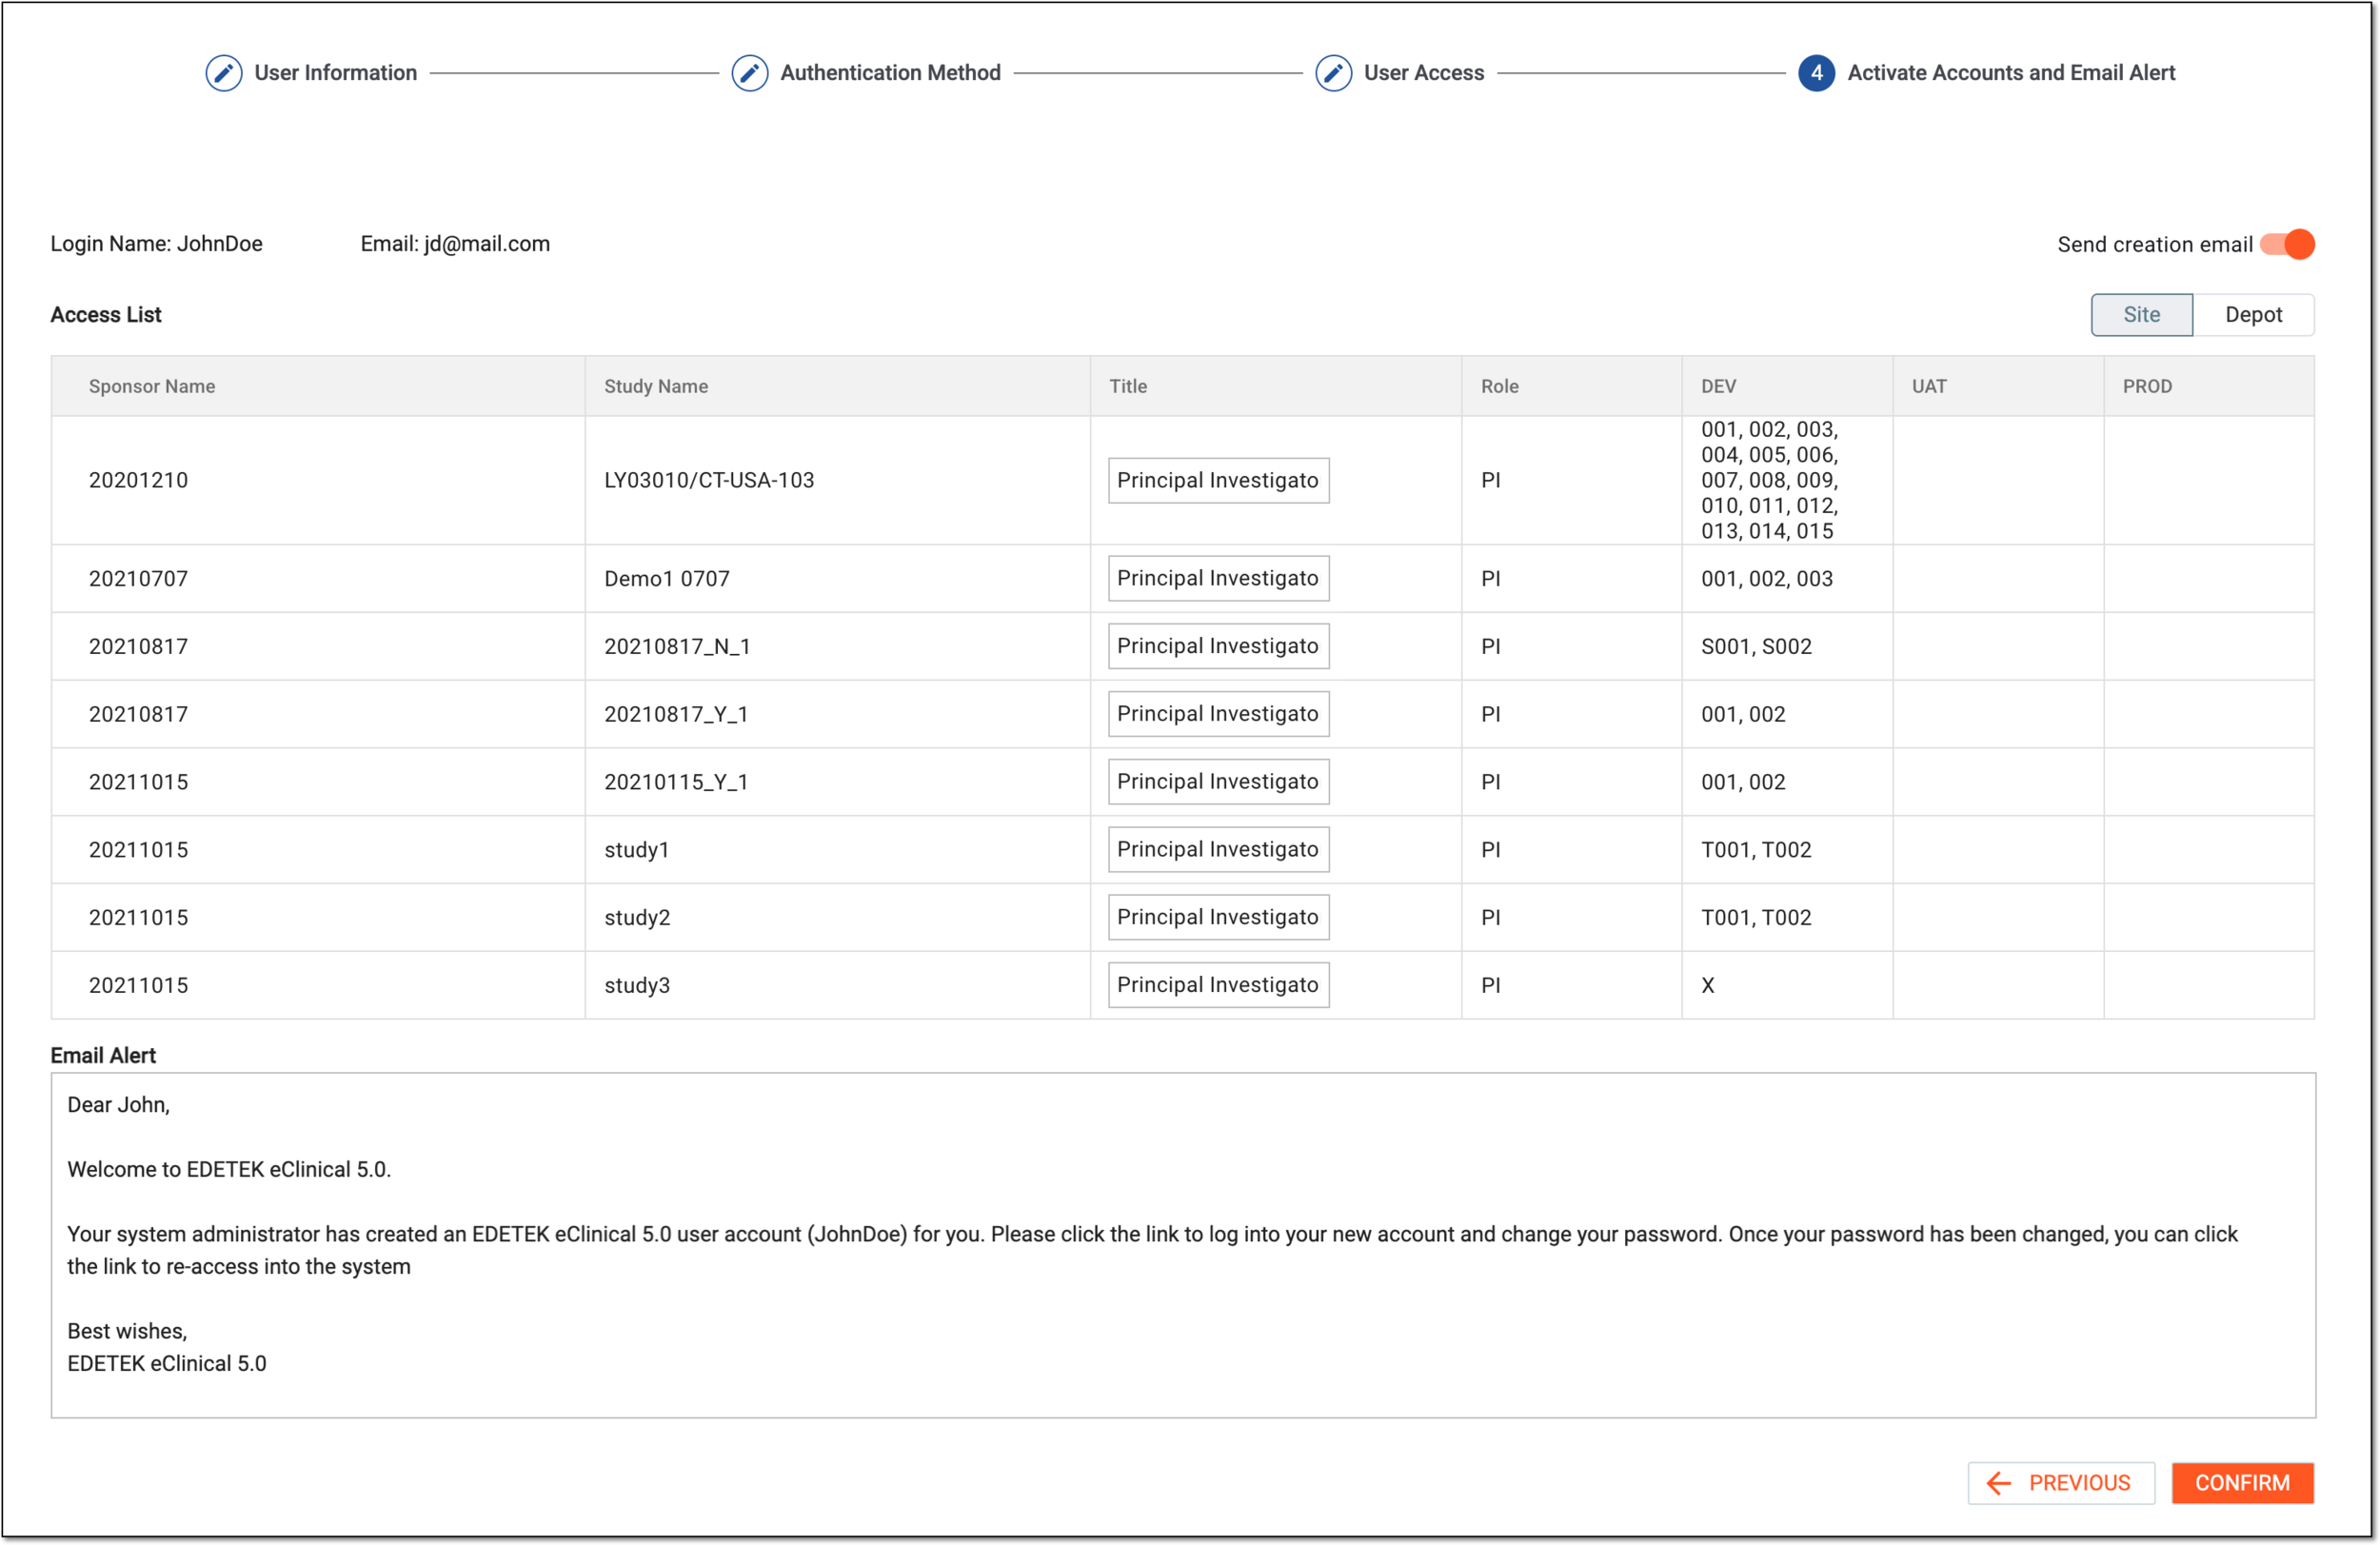Click the CONFIRM button
This screenshot has width=2380, height=1545.
[2242, 1483]
